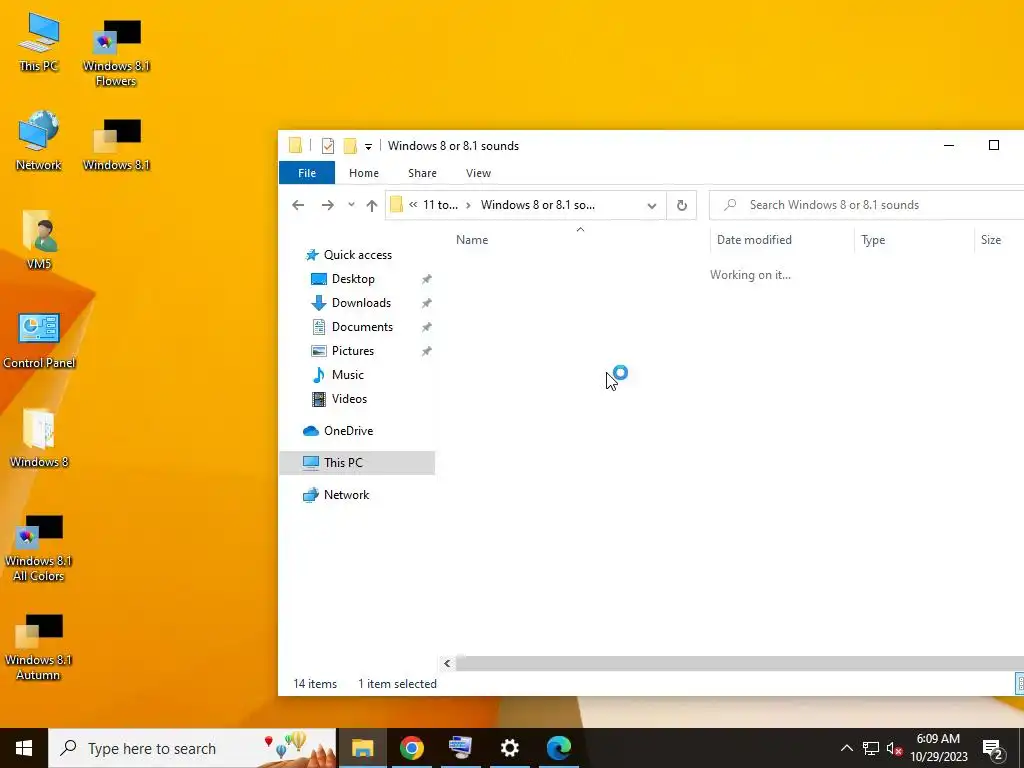Expand address bar history dropdown
Image resolution: width=1024 pixels, height=768 pixels.
point(651,205)
